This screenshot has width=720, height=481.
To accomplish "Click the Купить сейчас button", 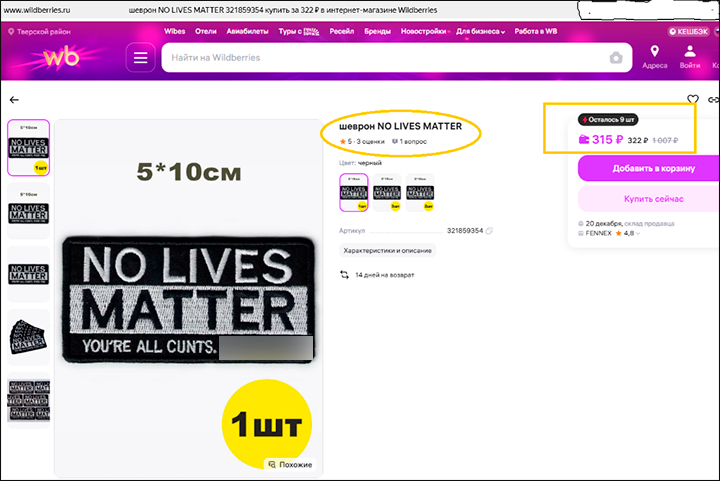I will click(648, 199).
